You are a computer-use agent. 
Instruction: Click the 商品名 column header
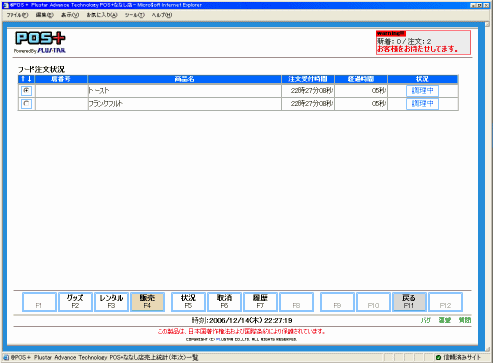coord(184,79)
